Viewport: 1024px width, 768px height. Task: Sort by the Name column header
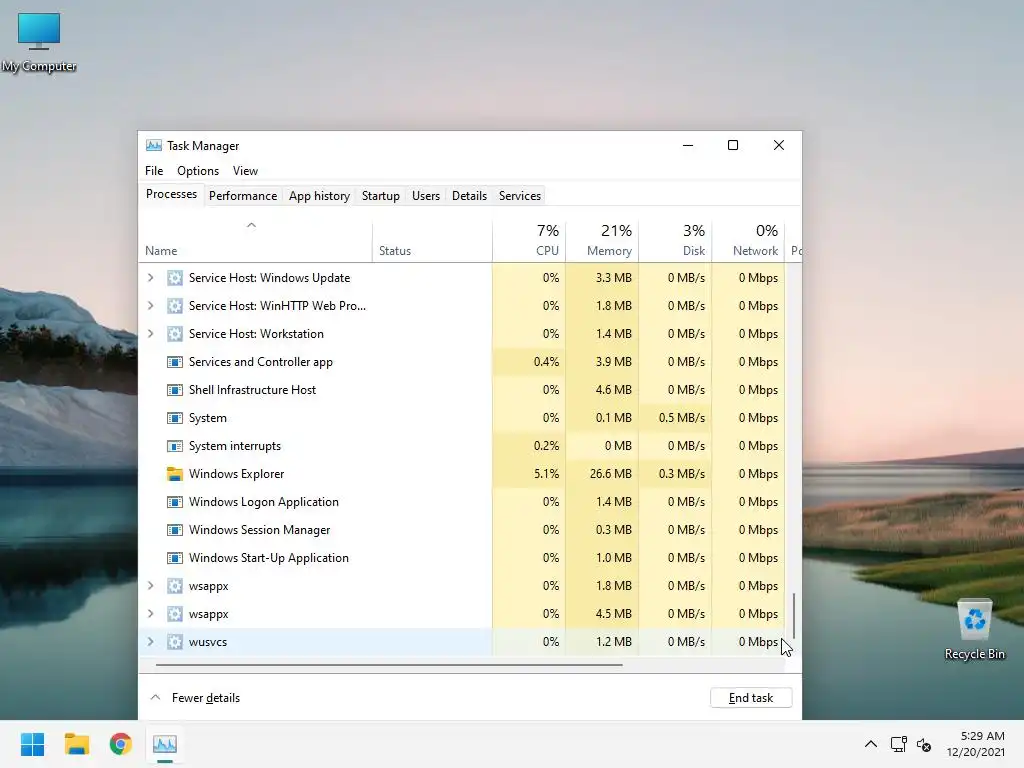tap(255, 241)
